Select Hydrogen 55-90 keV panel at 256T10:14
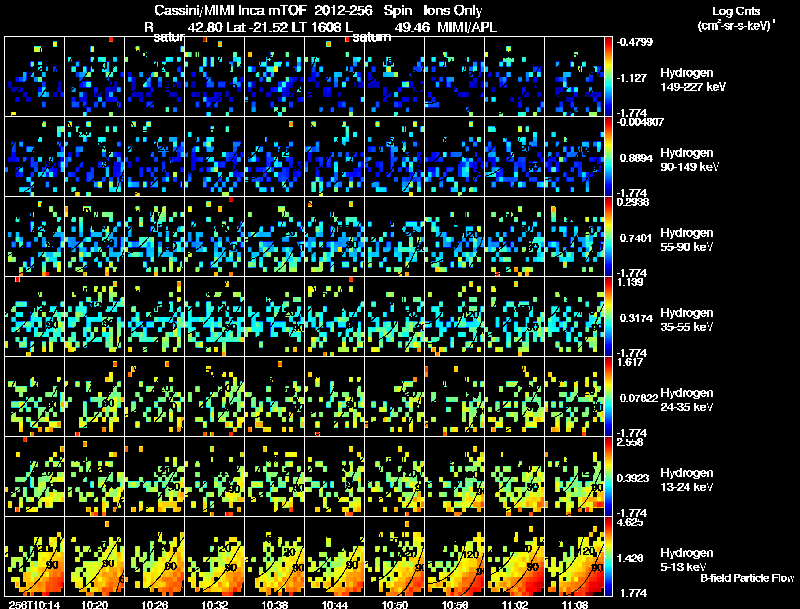The width and height of the screenshot is (800, 609). point(34,237)
